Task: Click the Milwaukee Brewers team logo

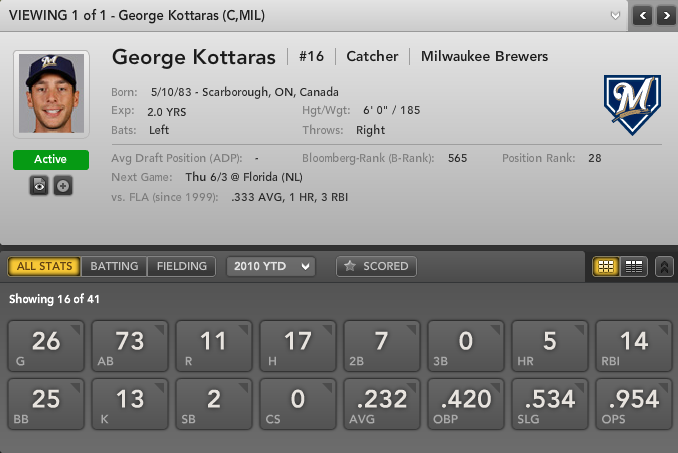Action: 632,104
